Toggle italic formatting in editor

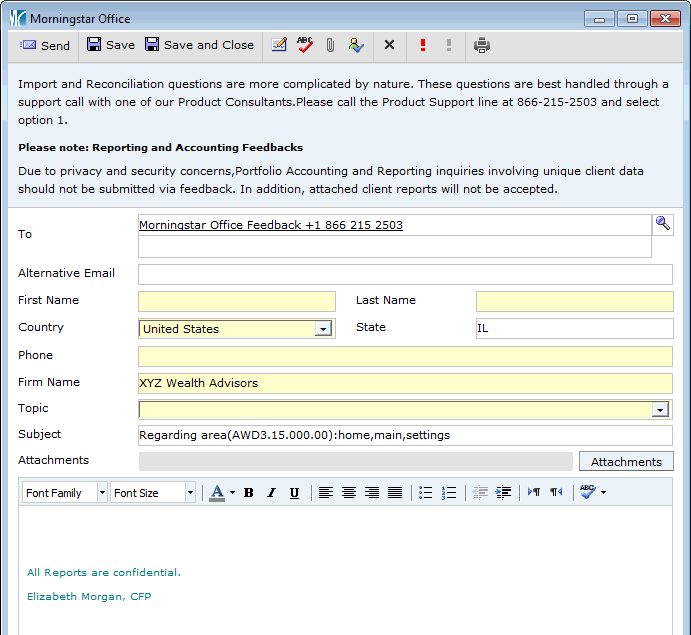[x=271, y=493]
